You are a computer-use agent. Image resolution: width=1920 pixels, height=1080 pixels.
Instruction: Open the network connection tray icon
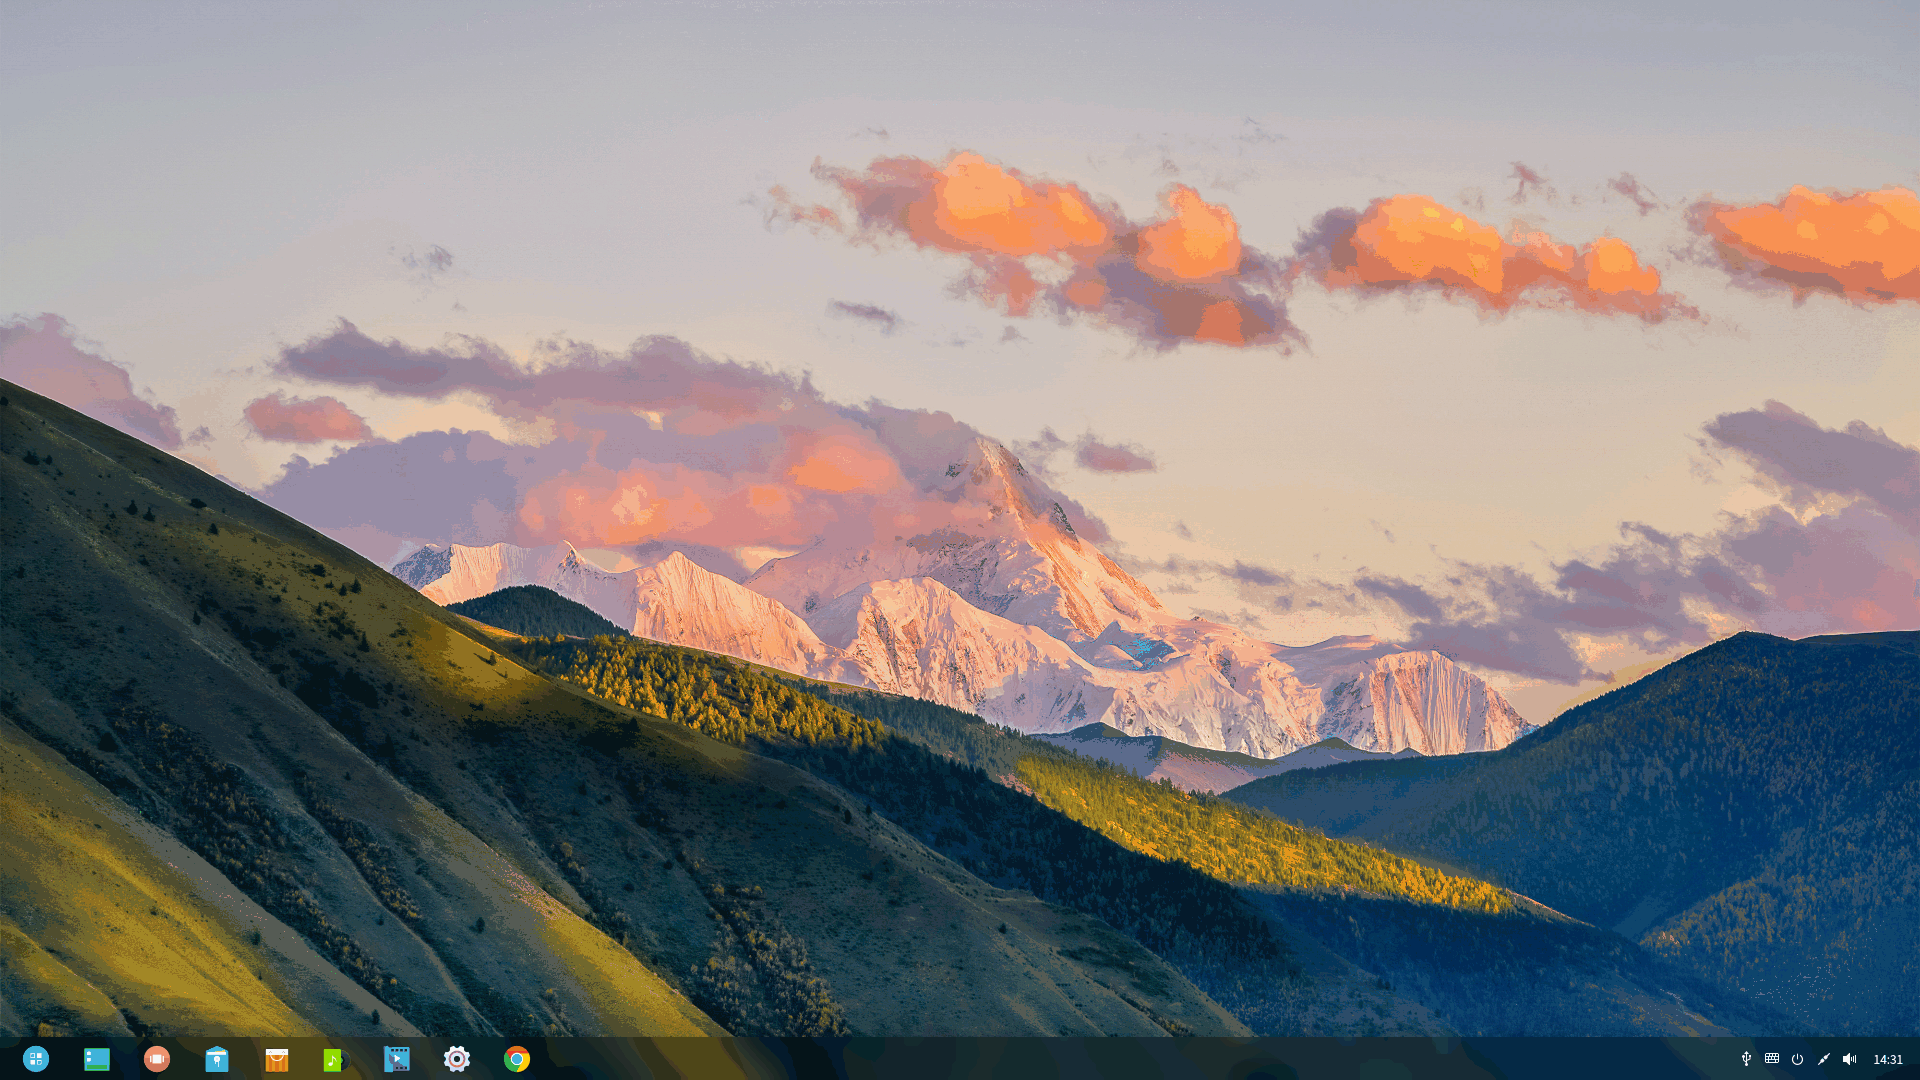point(1823,1059)
